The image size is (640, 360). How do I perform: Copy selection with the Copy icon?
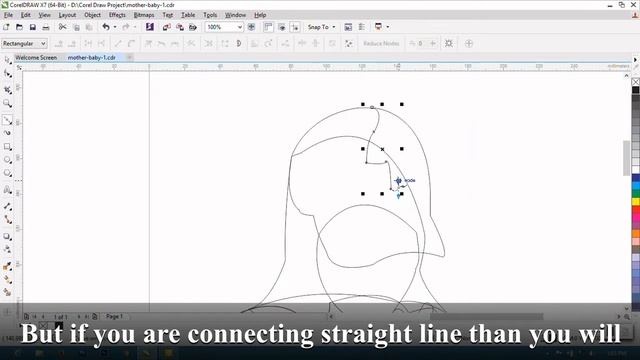(76, 27)
